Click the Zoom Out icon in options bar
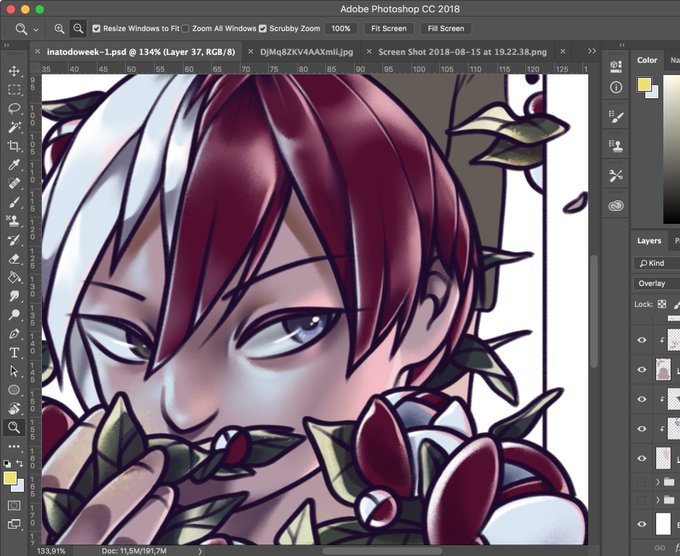680x556 pixels. (x=78, y=29)
